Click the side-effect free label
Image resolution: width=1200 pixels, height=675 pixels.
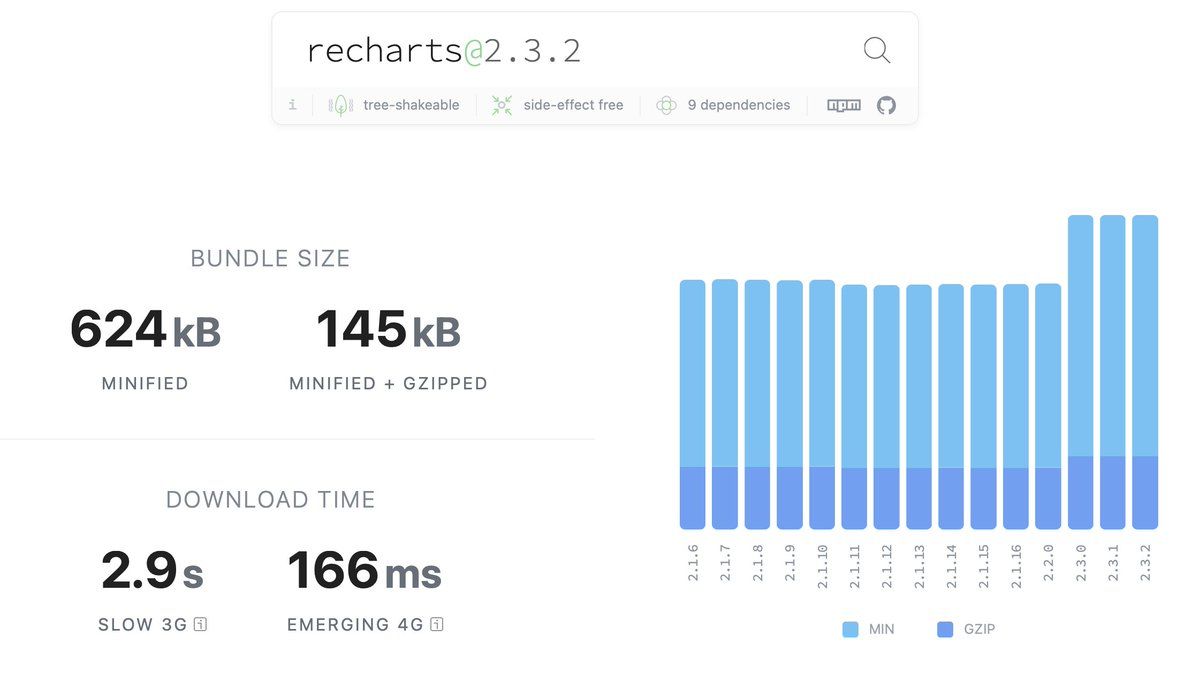(x=573, y=105)
